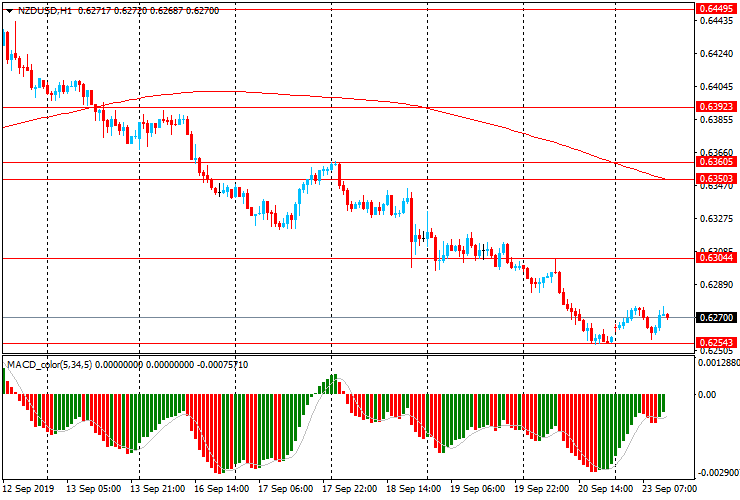Click the -0.002900 MACD scale label
Image resolution: width=740 pixels, height=500 pixels.
pos(718,472)
